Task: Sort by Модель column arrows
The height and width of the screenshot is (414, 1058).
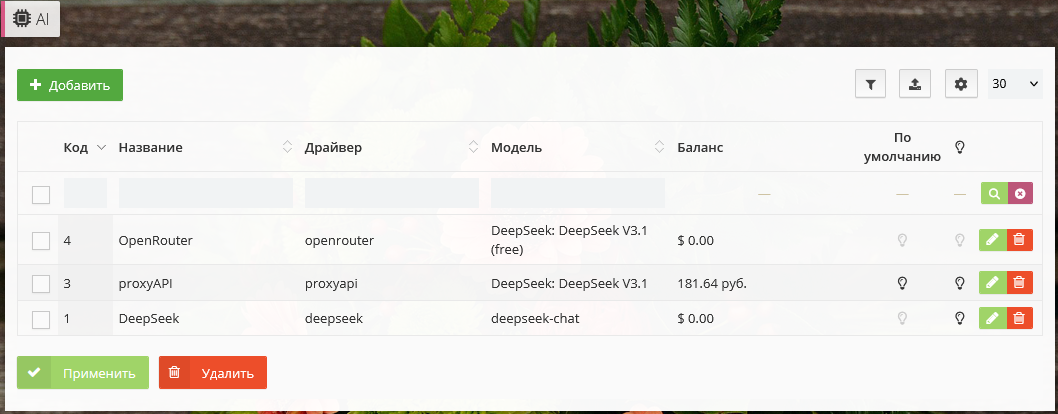Action: (x=660, y=147)
